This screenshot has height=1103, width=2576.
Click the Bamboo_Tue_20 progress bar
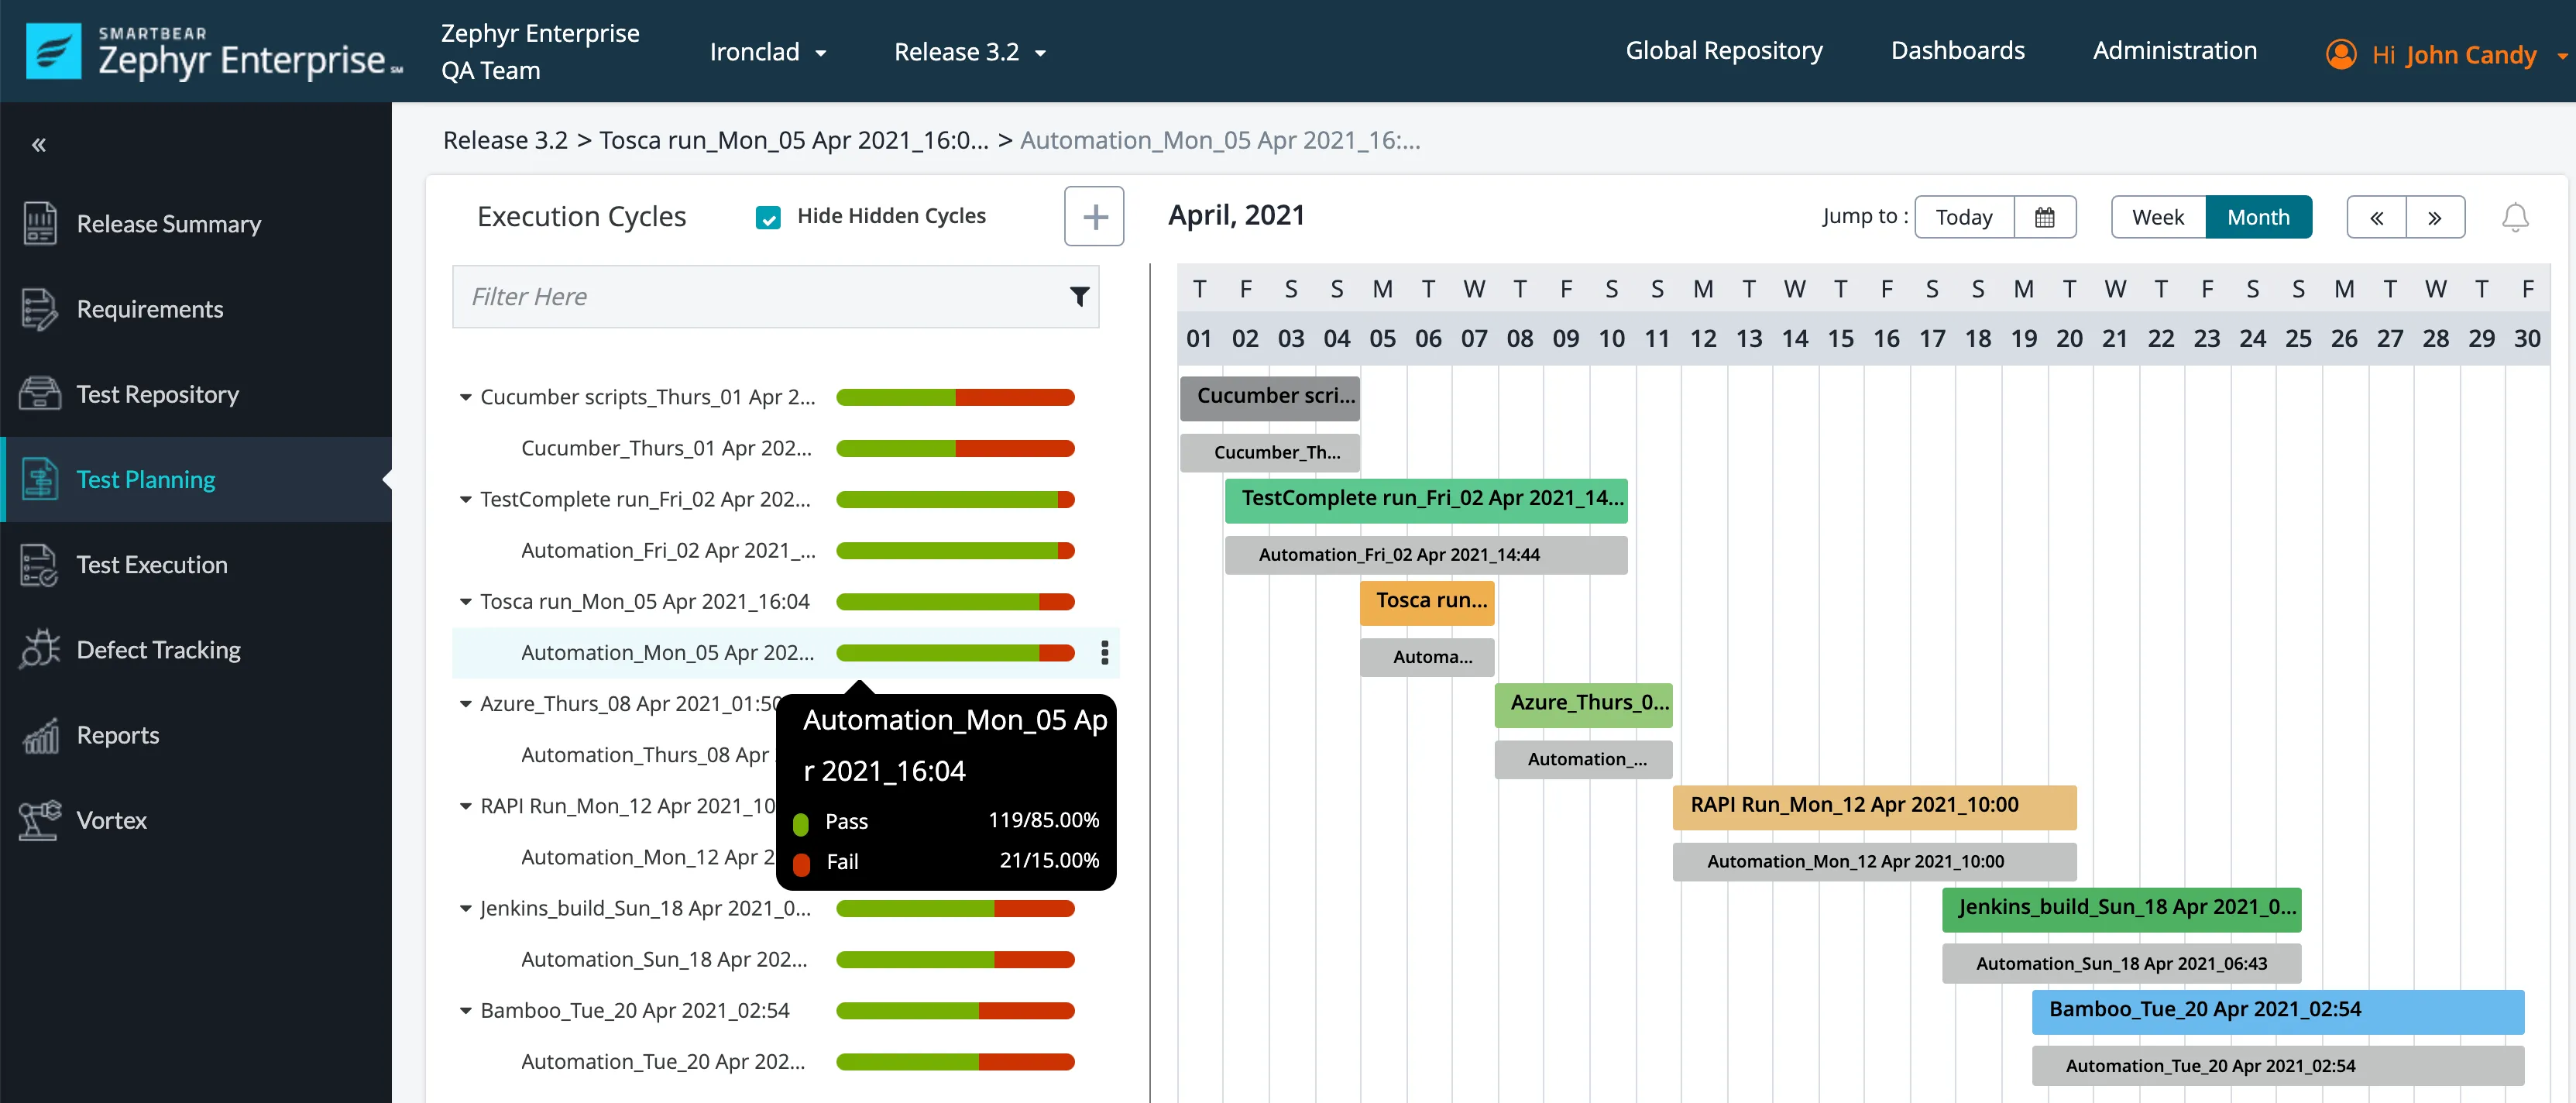954,1010
